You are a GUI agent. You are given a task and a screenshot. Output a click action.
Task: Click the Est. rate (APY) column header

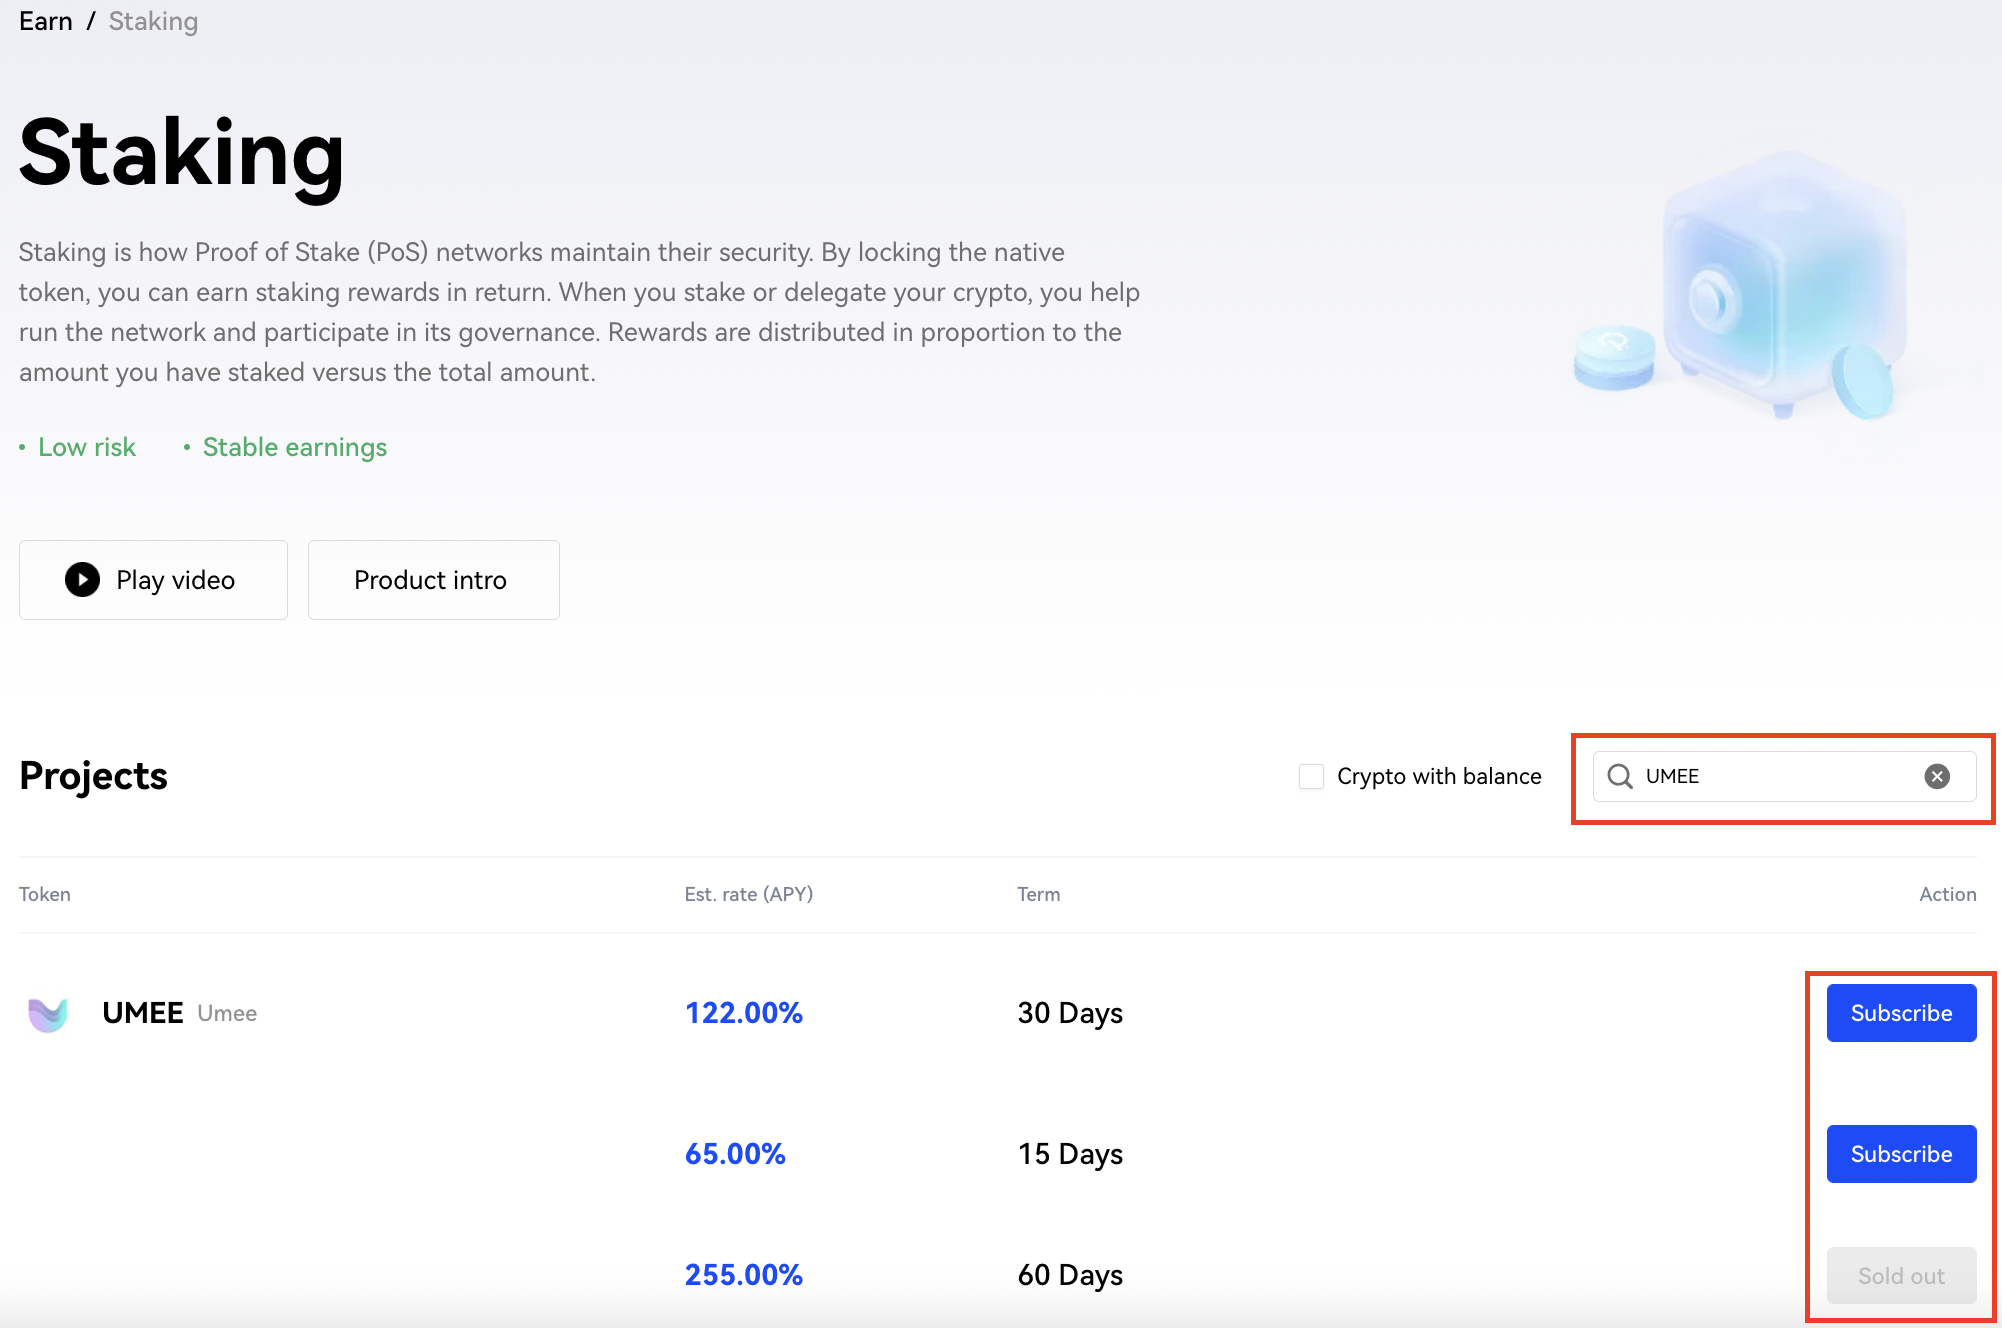(749, 894)
